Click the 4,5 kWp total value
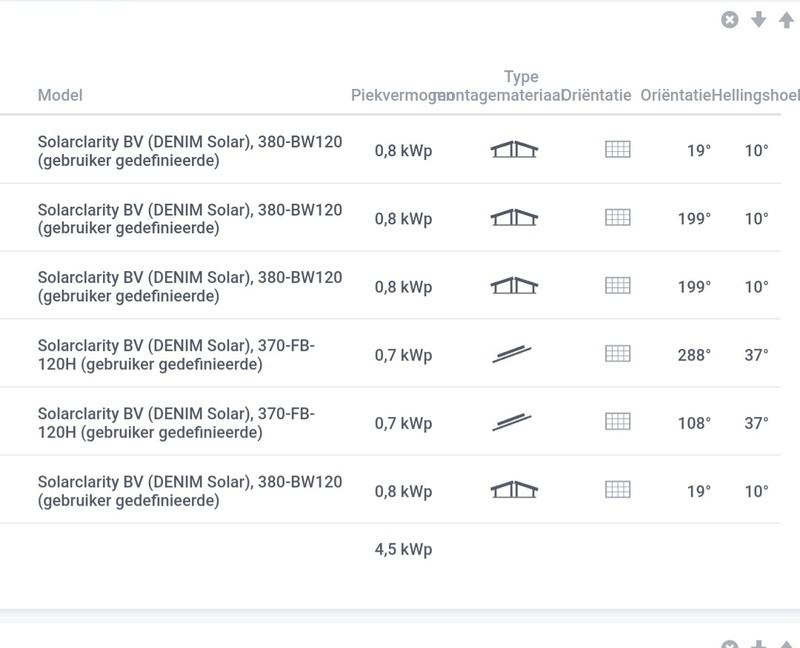The image size is (800, 648). [403, 549]
